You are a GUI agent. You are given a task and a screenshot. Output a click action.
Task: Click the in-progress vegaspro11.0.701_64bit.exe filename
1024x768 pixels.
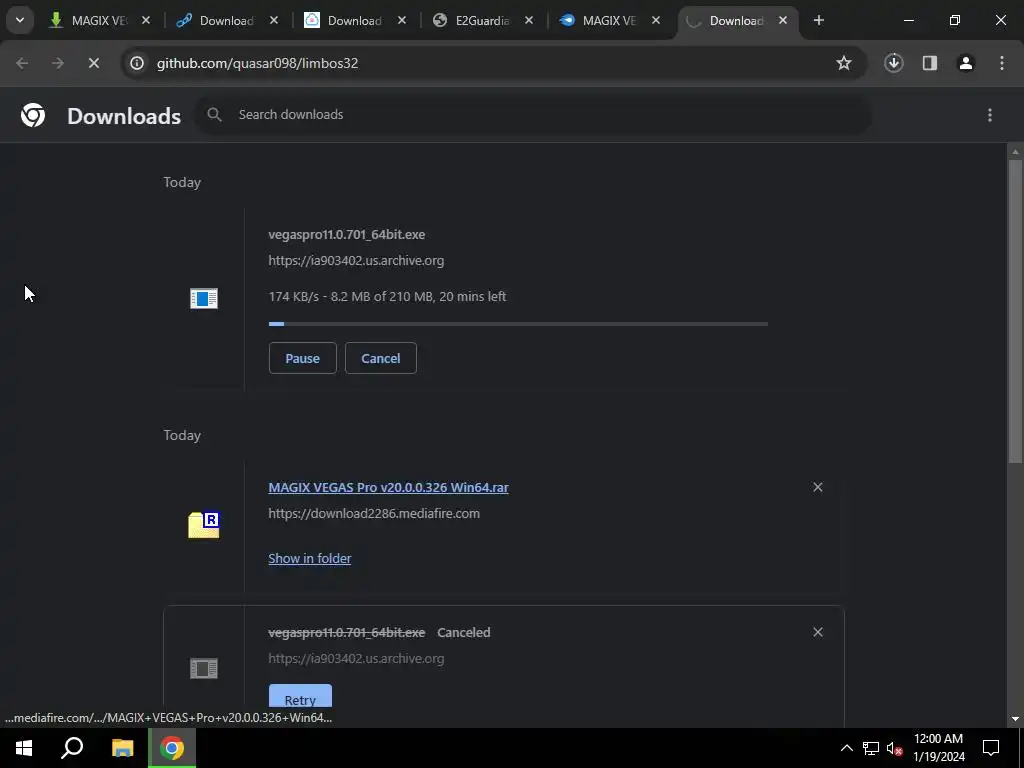[347, 234]
